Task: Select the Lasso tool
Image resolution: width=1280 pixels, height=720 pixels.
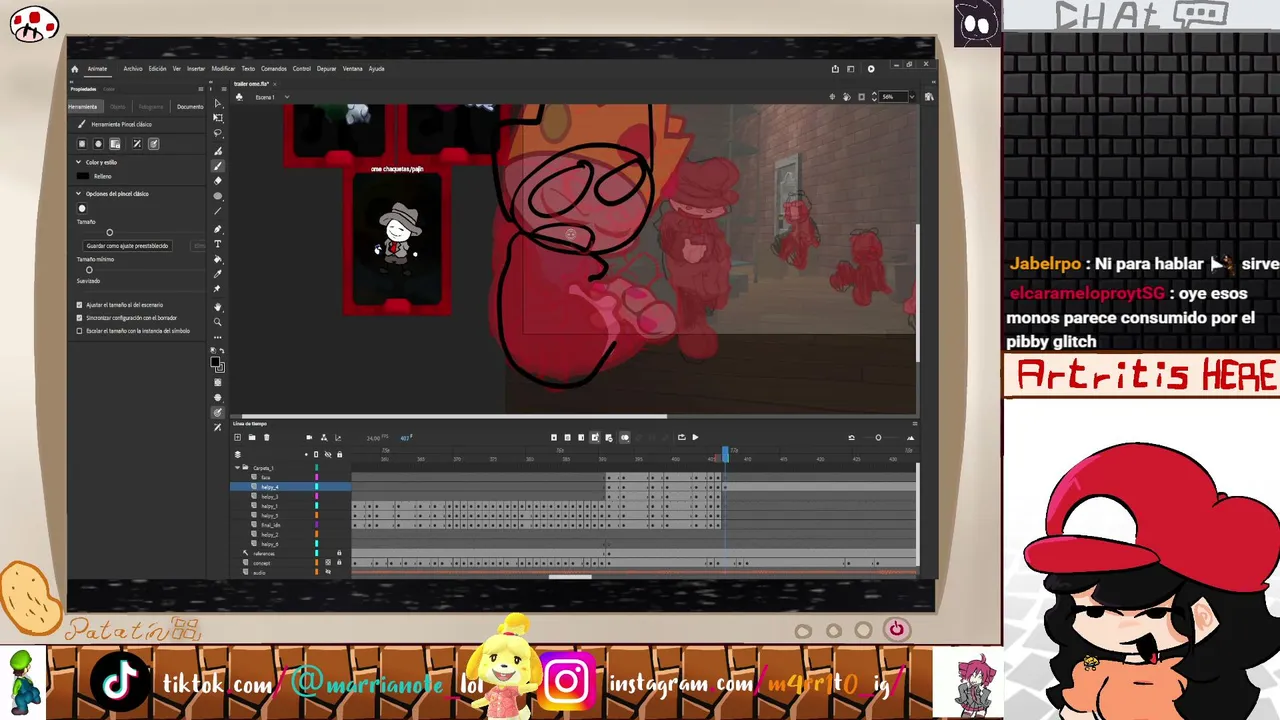Action: pyautogui.click(x=218, y=134)
